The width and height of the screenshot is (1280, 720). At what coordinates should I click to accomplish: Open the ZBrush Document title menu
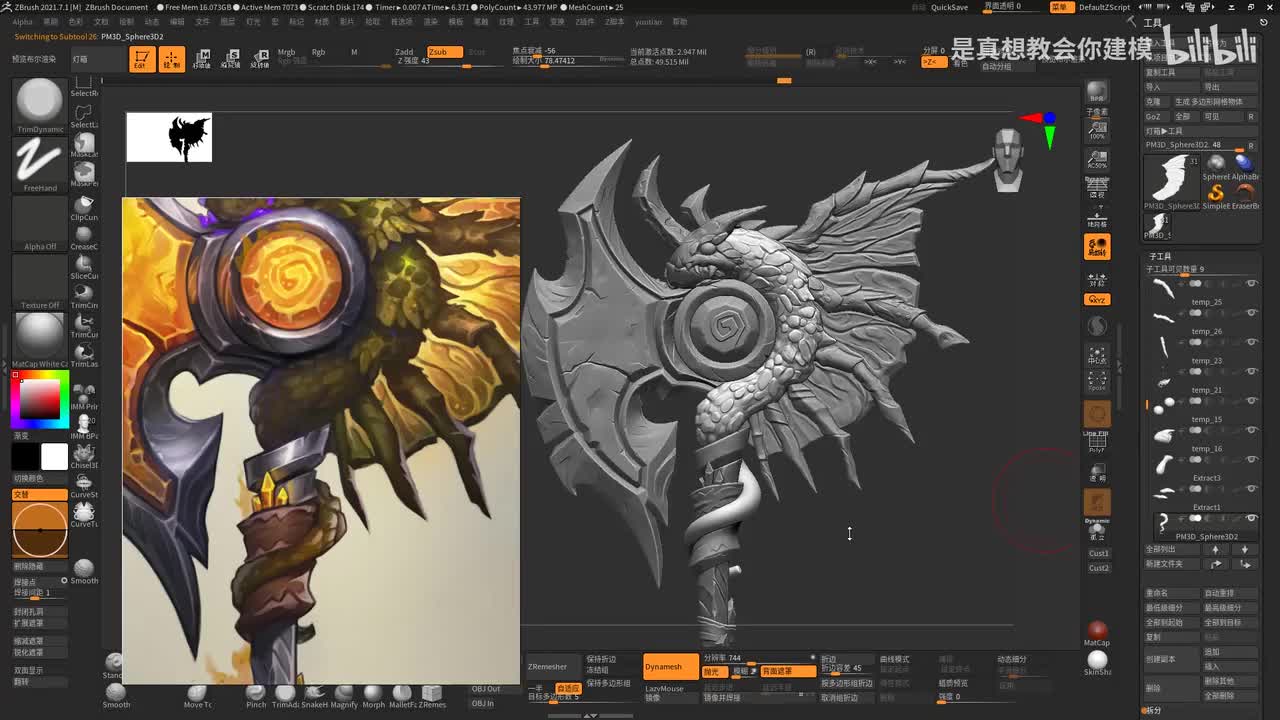point(116,7)
